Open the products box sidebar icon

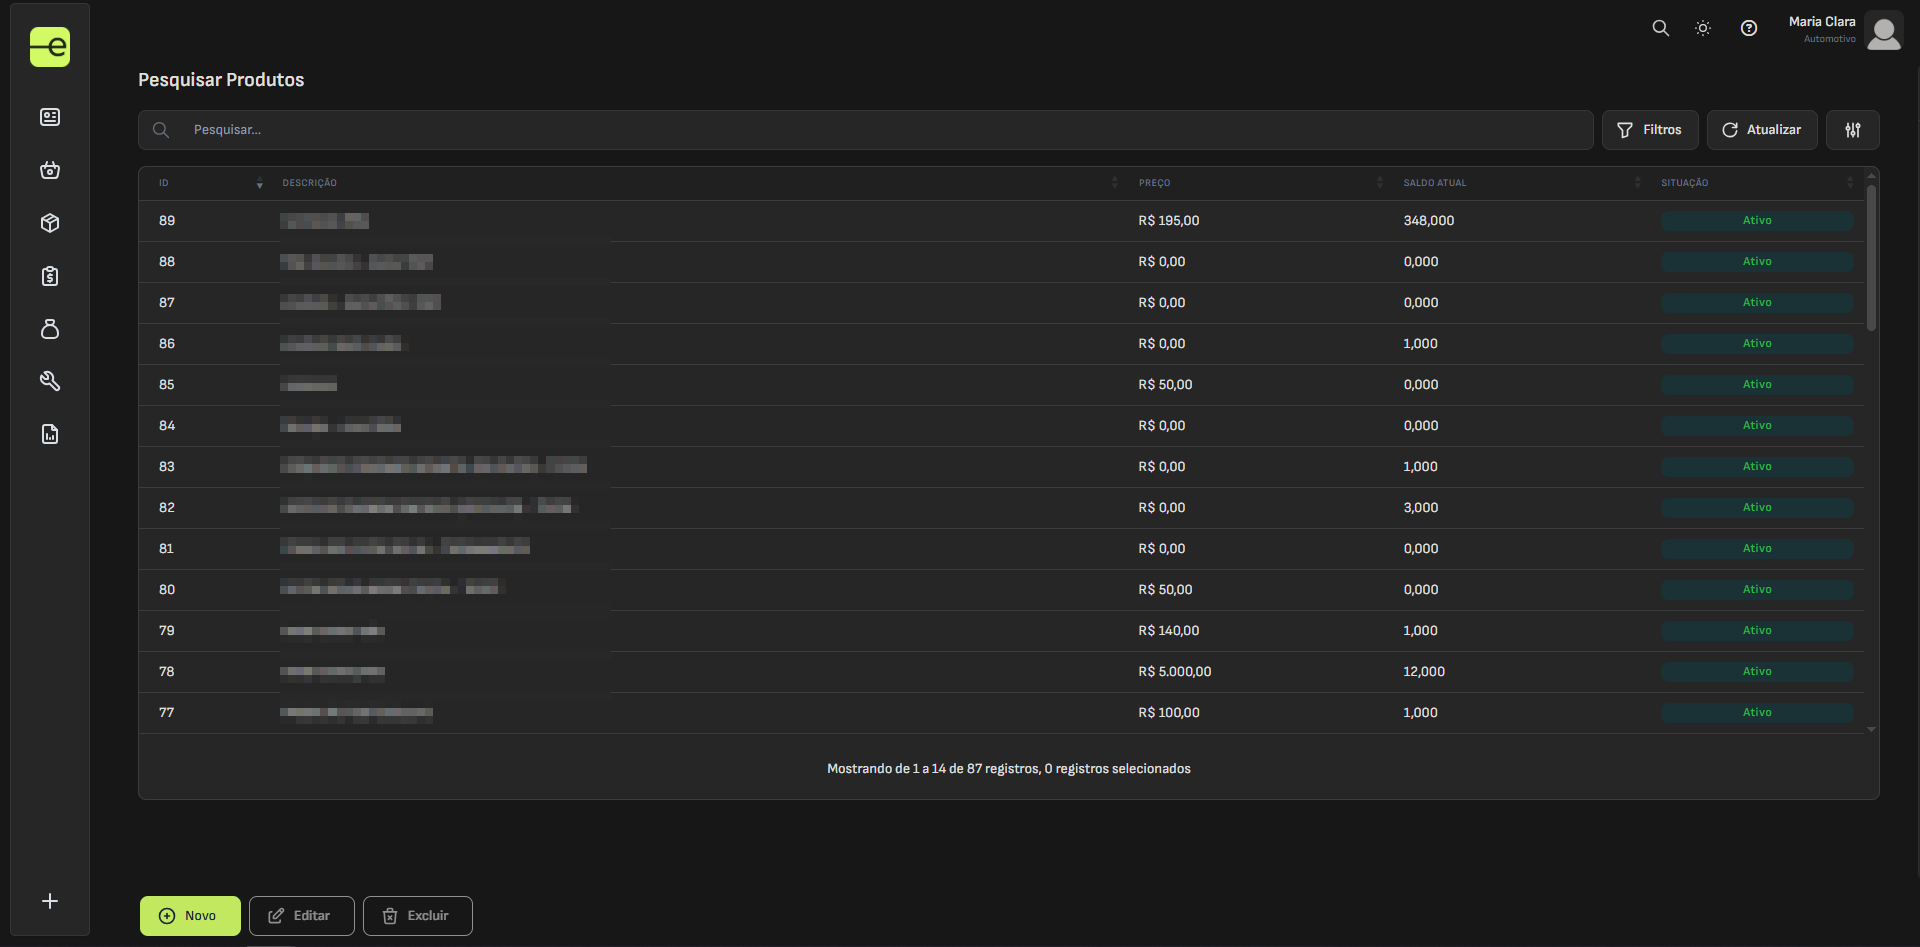(50, 224)
